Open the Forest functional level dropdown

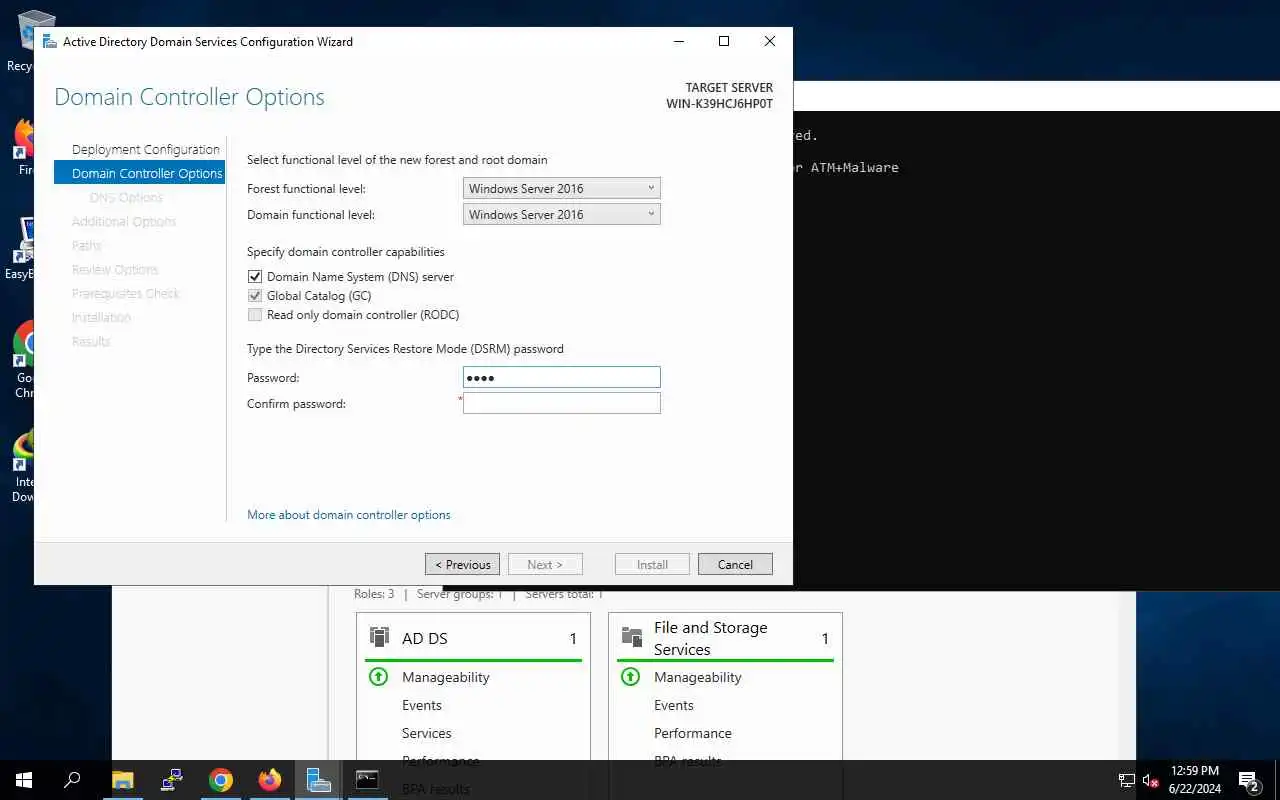coord(562,188)
